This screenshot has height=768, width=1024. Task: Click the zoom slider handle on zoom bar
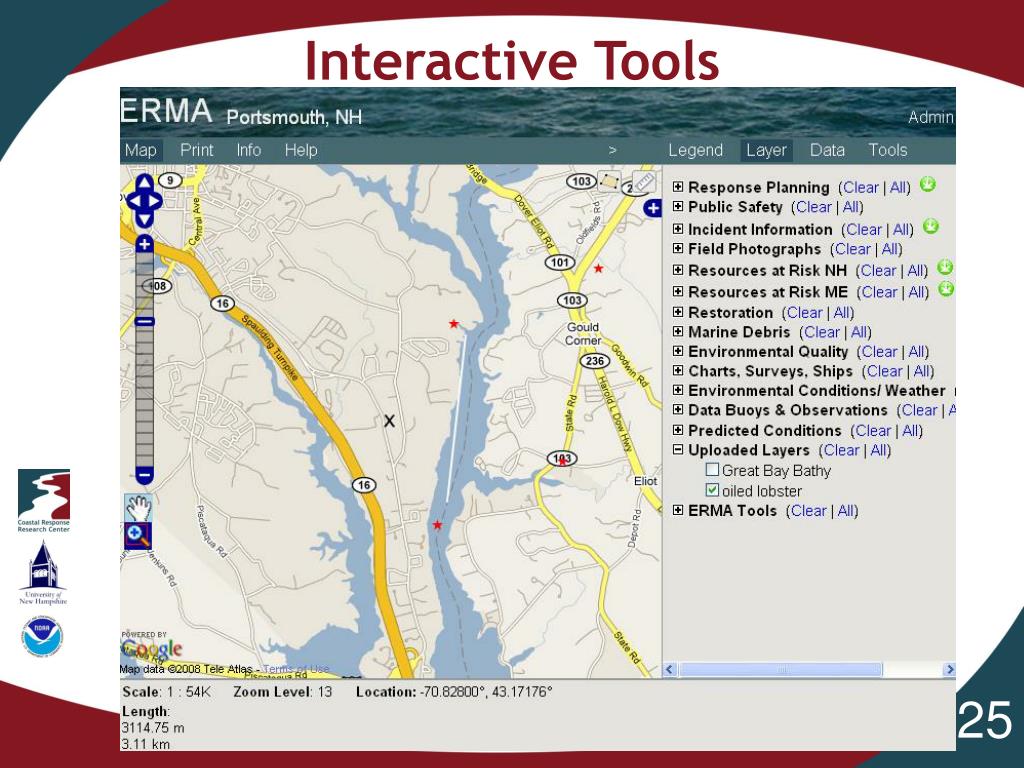click(145, 321)
